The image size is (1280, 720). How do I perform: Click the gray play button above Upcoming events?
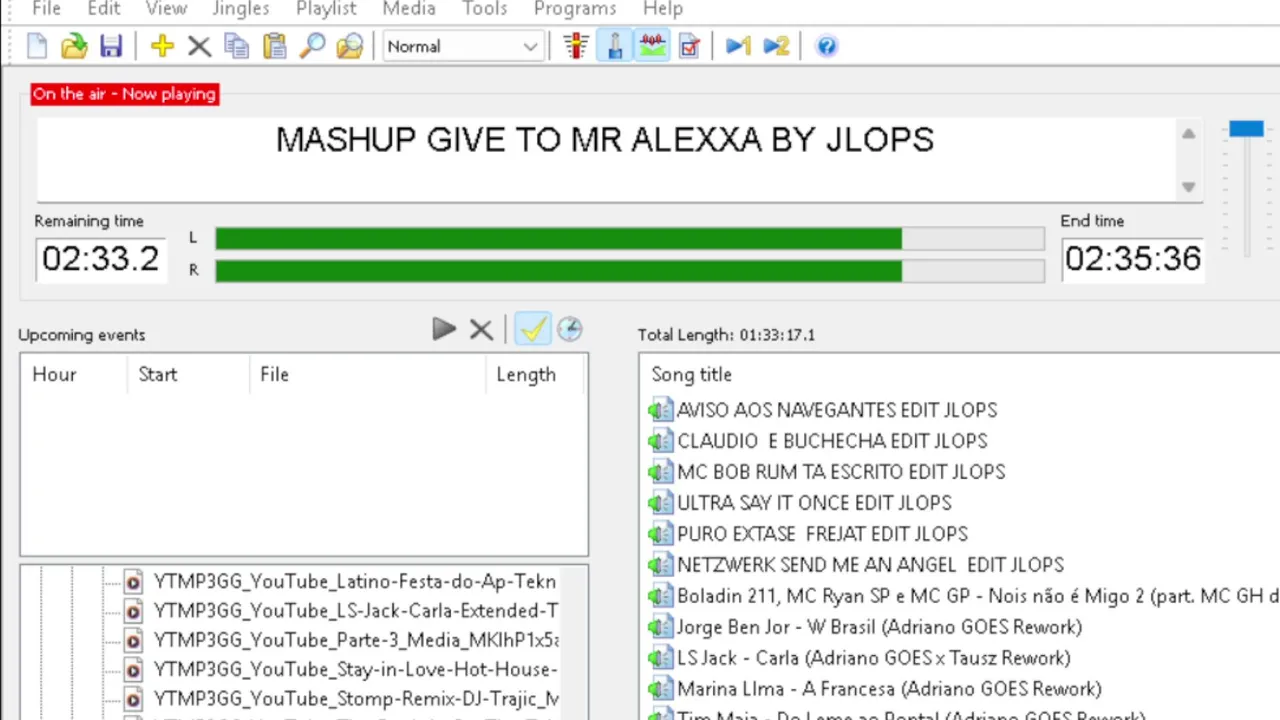[444, 329]
